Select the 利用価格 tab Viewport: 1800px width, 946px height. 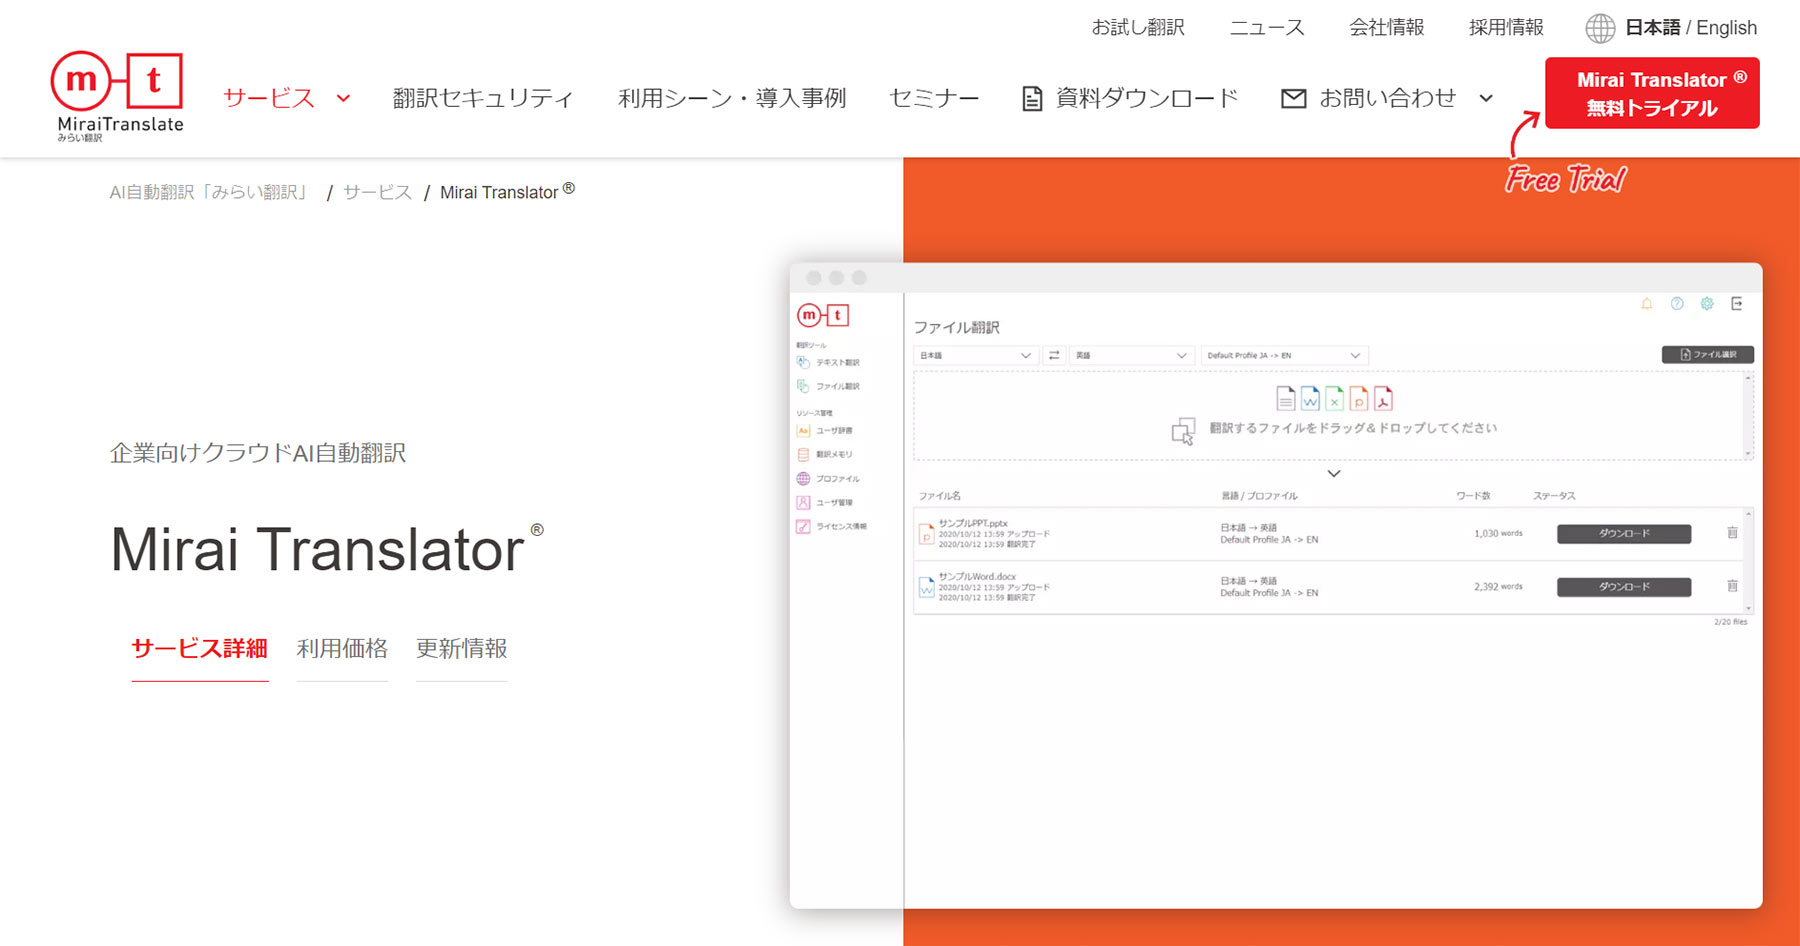coord(342,649)
